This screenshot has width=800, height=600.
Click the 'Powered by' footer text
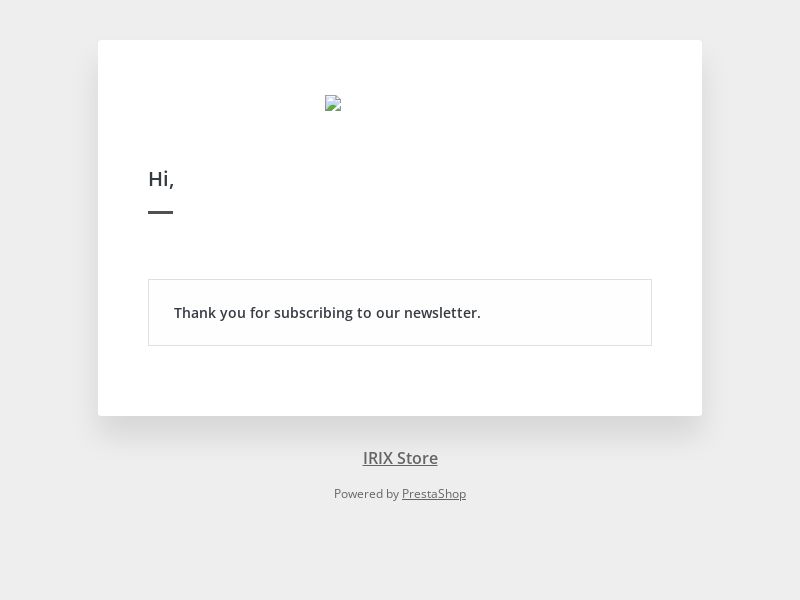click(x=366, y=494)
